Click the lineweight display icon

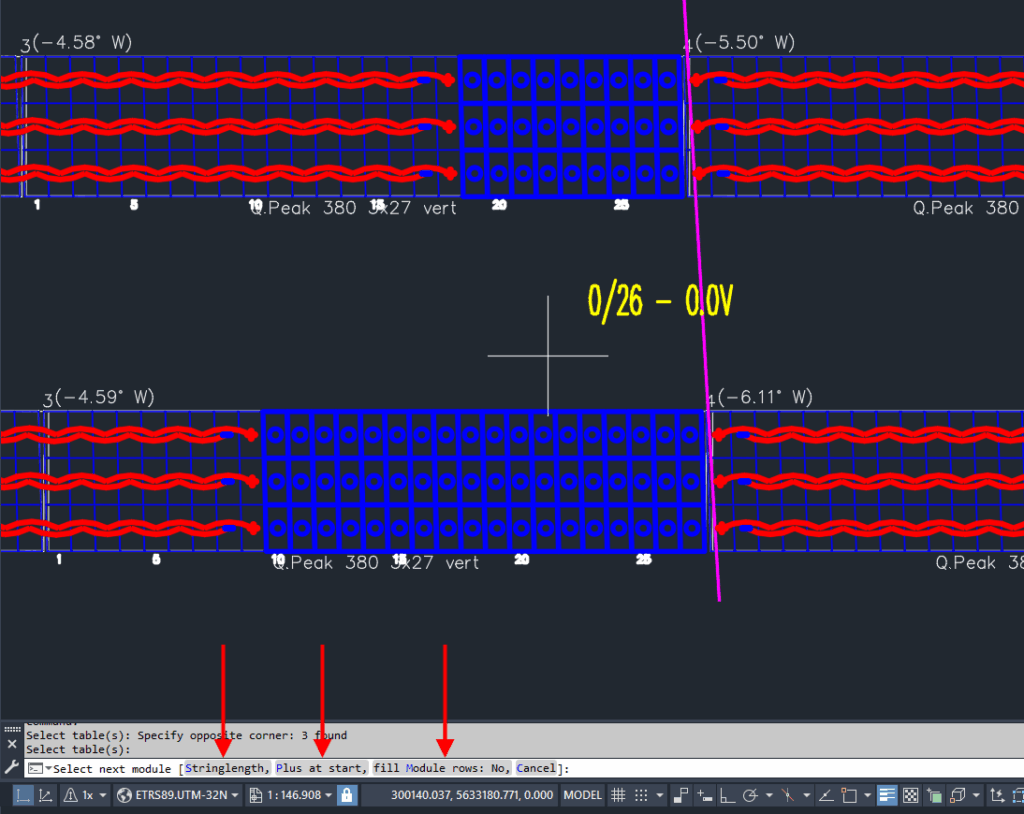point(886,796)
